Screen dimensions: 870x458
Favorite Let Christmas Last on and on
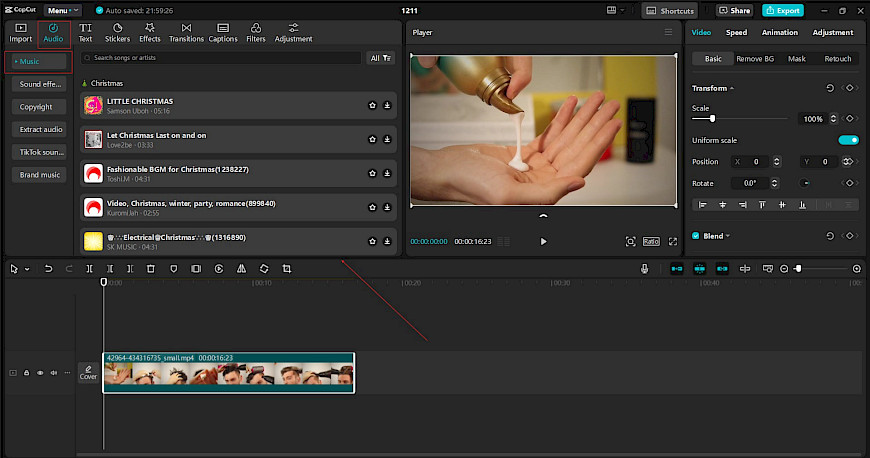tap(372, 139)
